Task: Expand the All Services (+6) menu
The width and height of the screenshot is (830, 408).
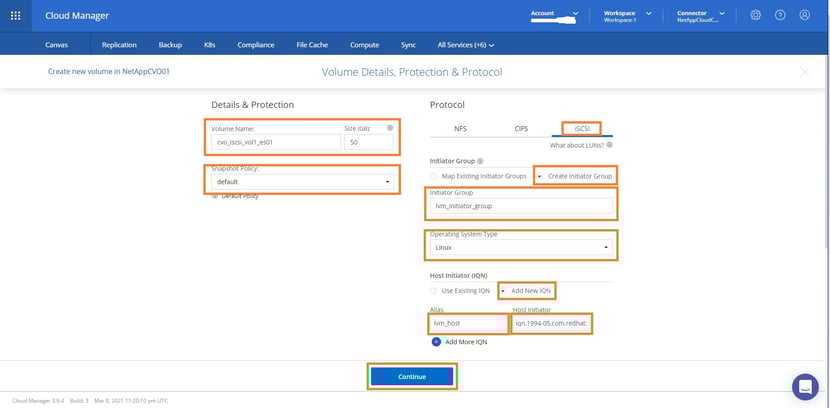Action: [465, 45]
